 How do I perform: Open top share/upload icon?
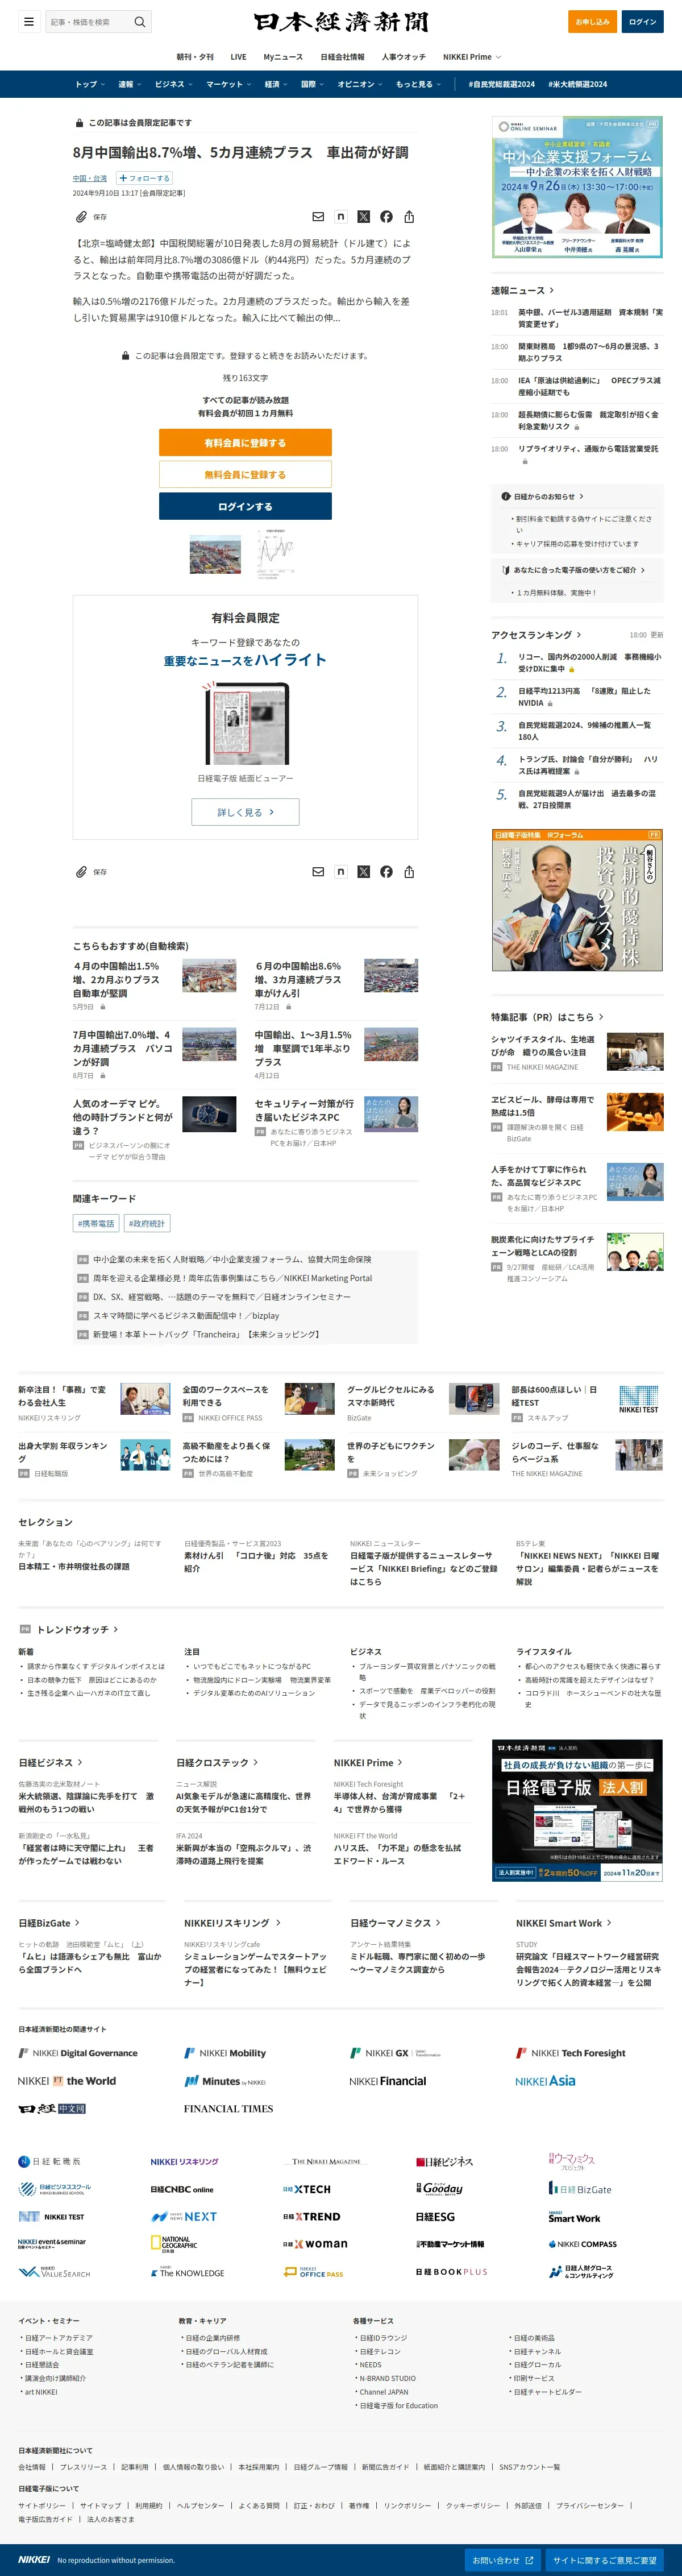point(409,216)
